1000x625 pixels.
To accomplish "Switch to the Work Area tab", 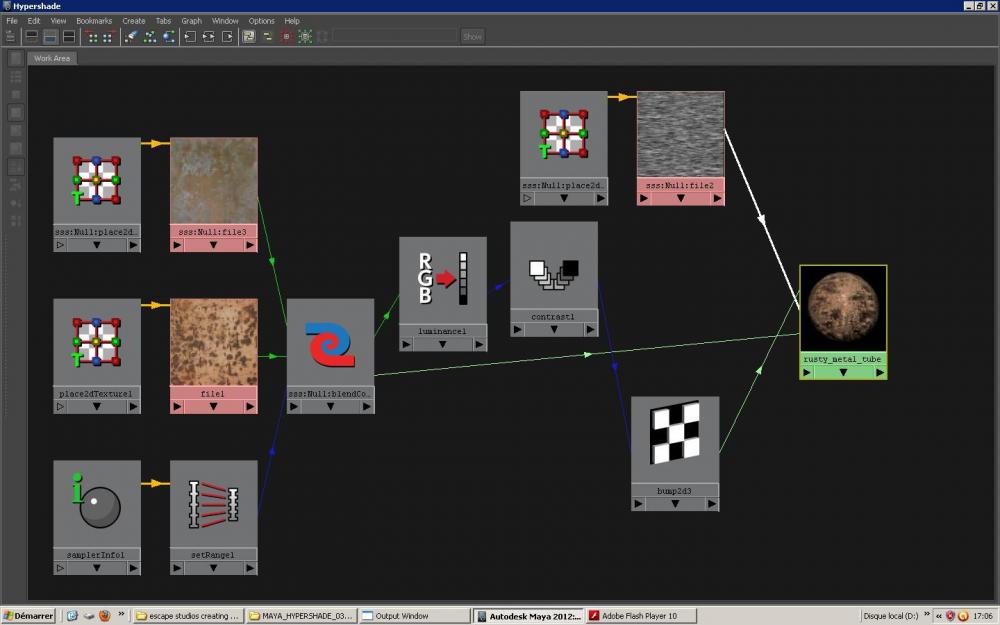I will (x=52, y=58).
